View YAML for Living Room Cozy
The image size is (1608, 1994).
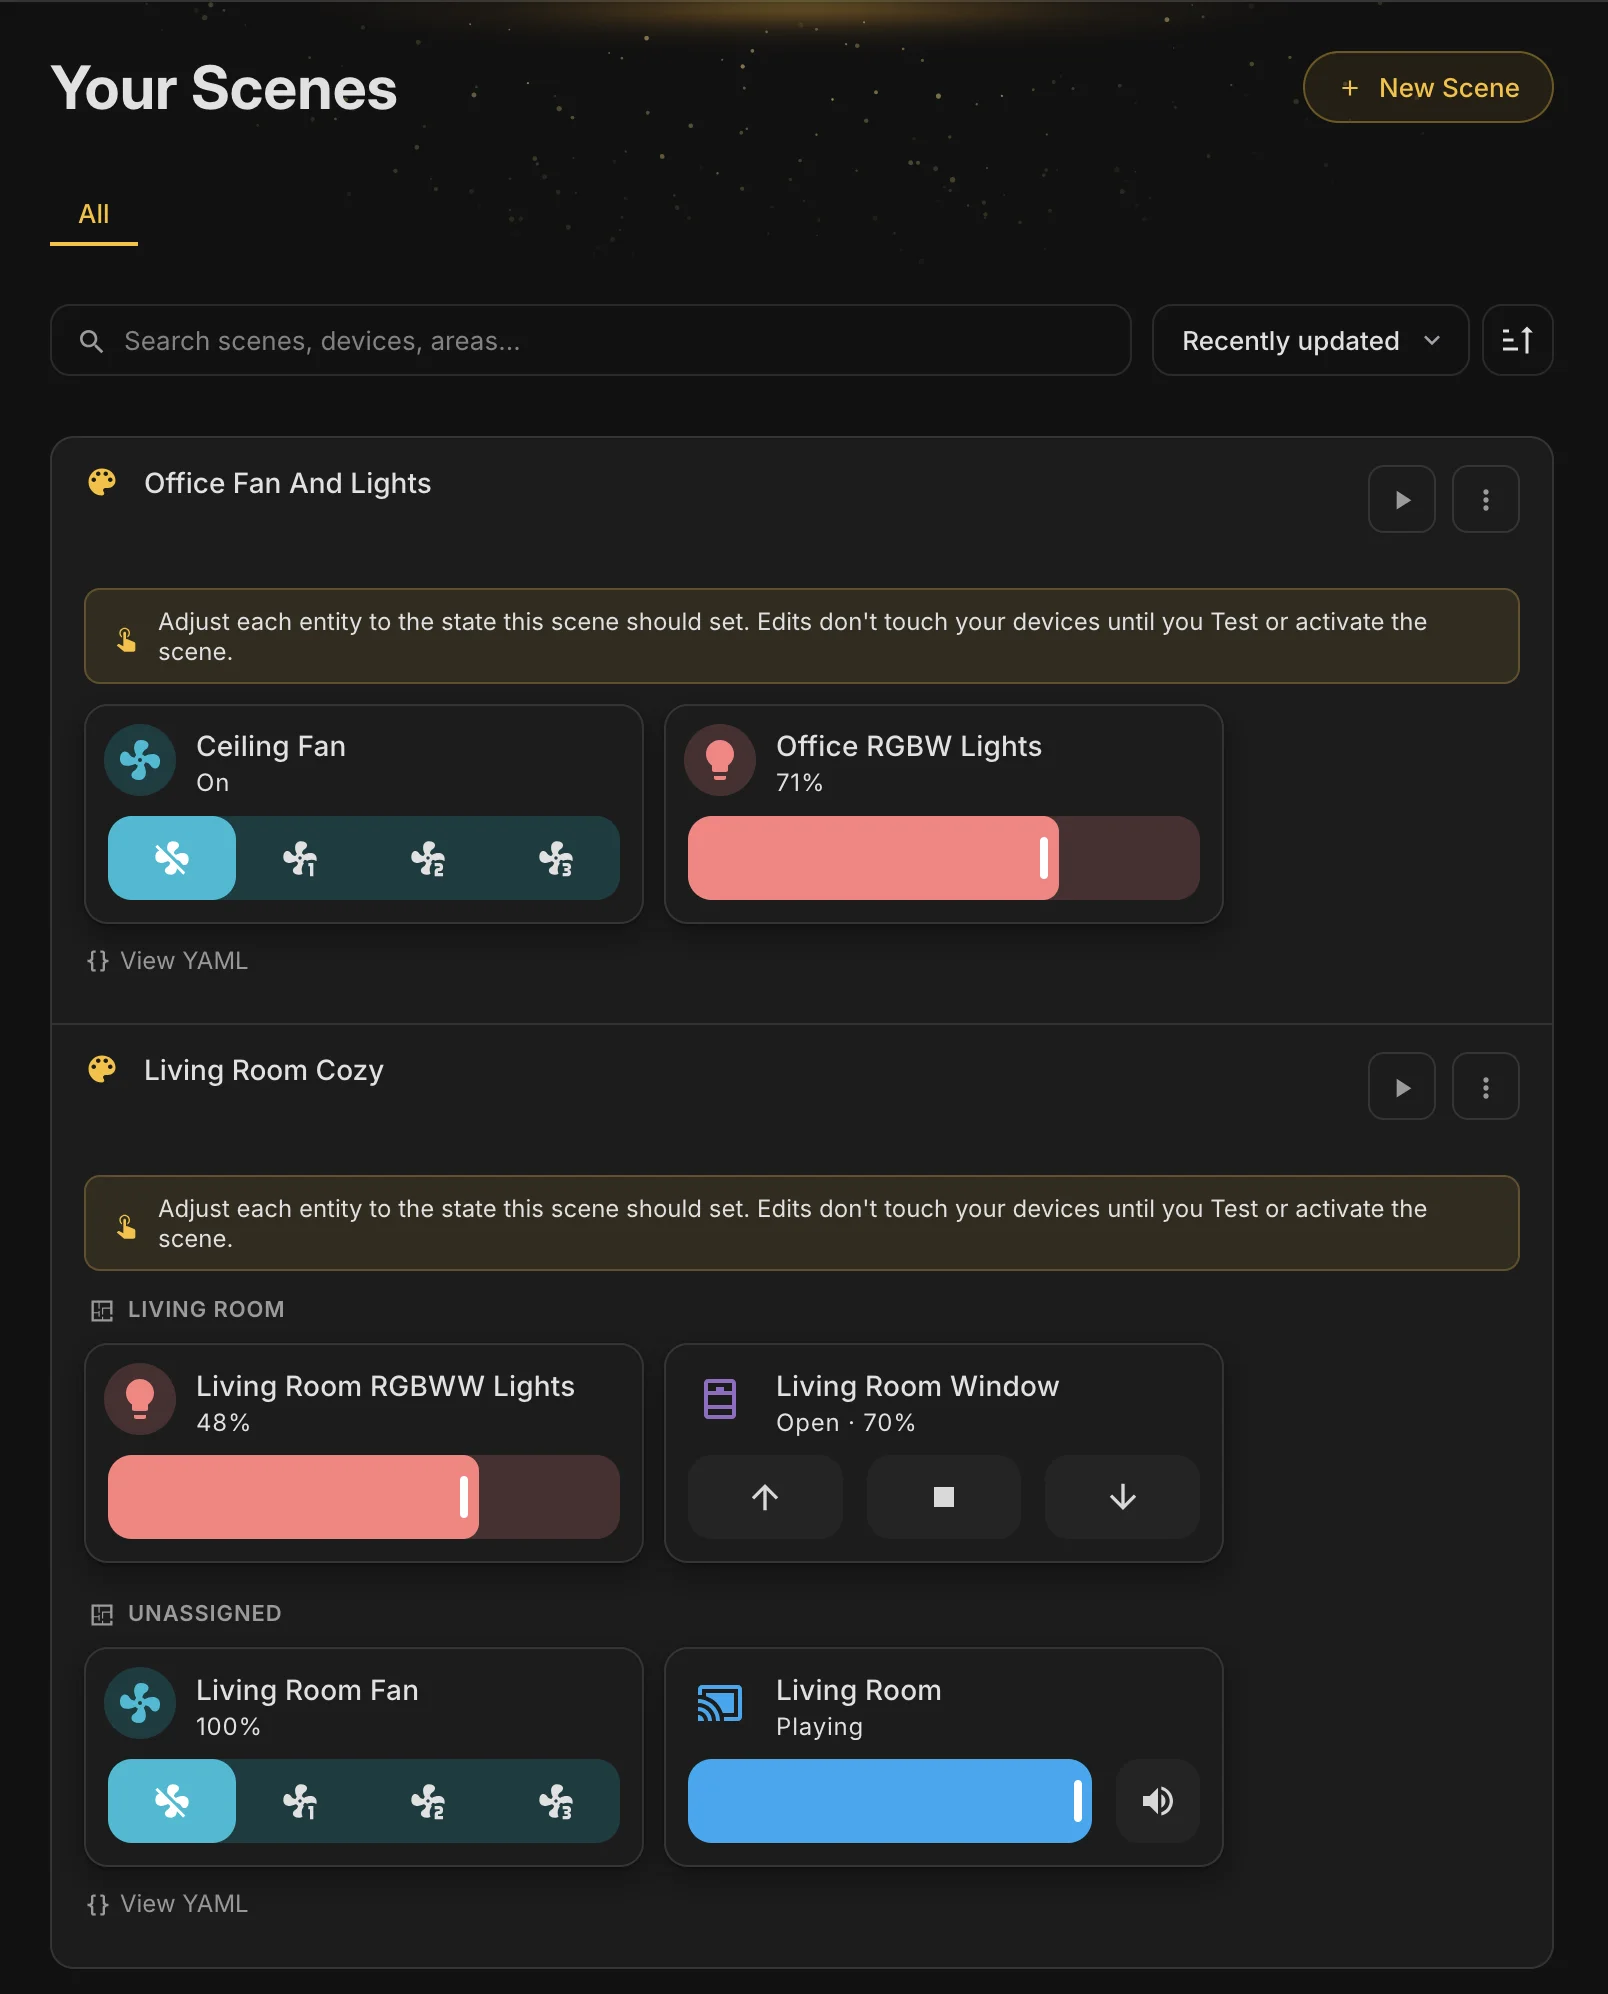point(168,1903)
